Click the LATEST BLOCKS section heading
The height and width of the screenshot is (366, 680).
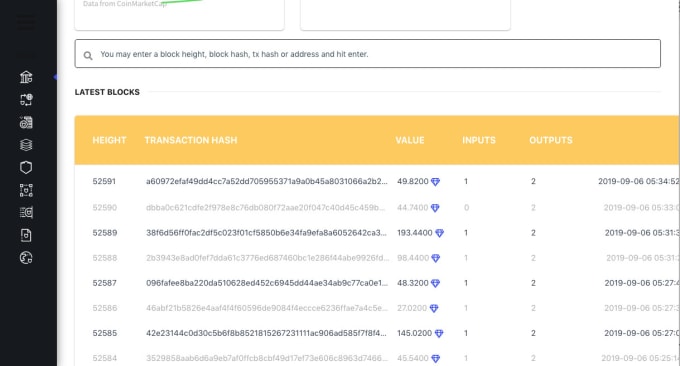107,92
